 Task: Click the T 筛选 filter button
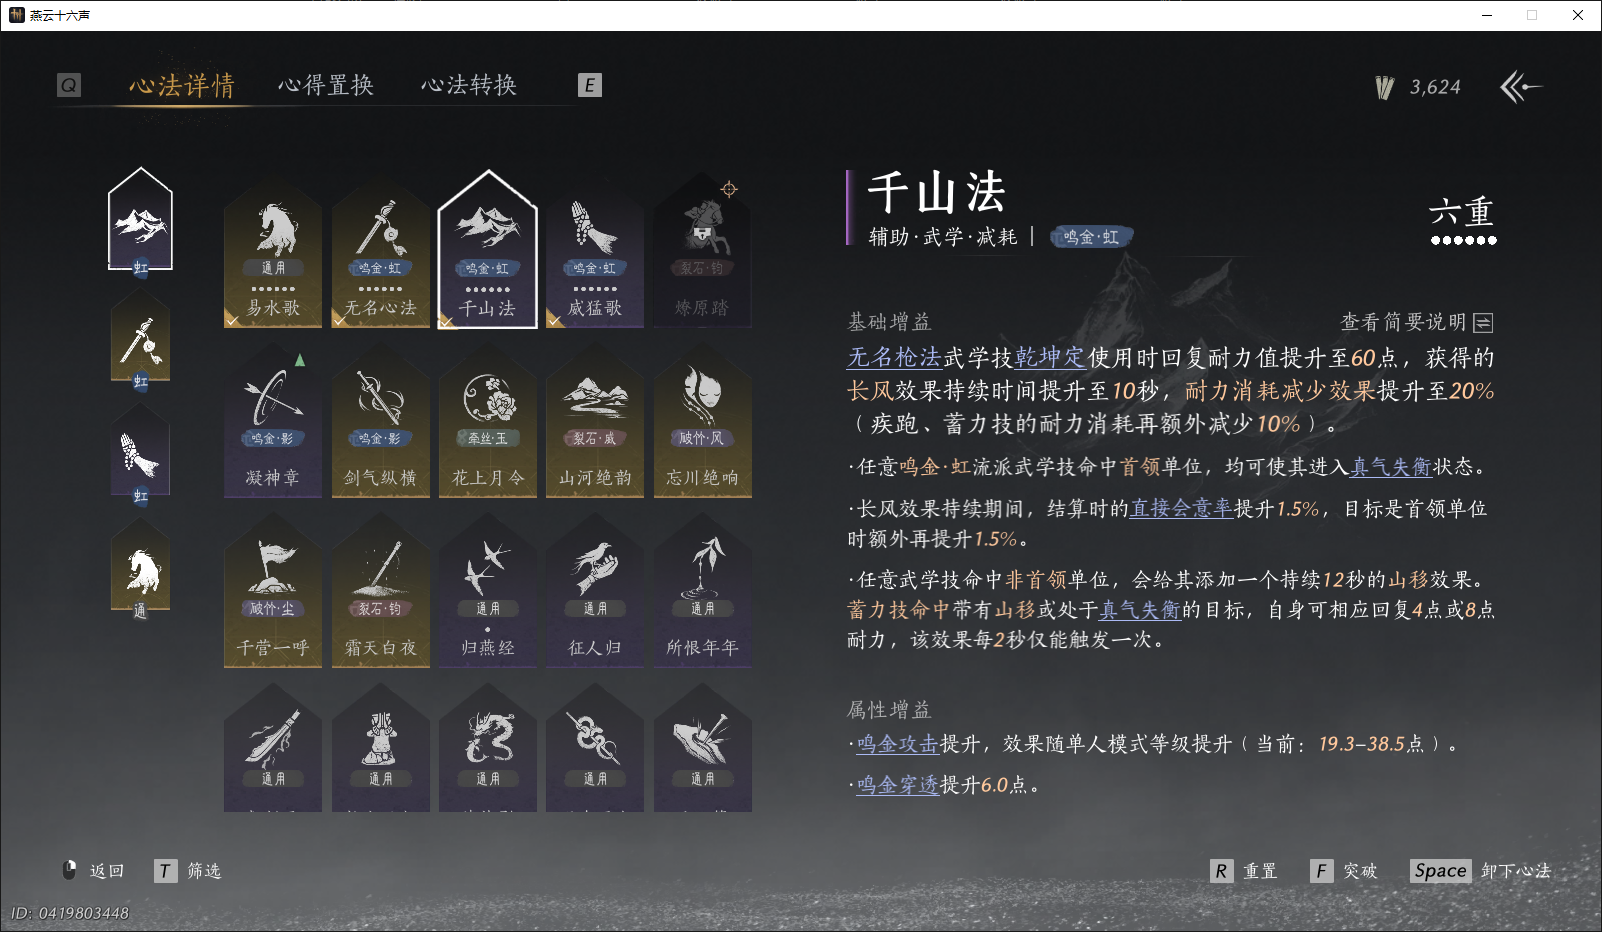(188, 871)
